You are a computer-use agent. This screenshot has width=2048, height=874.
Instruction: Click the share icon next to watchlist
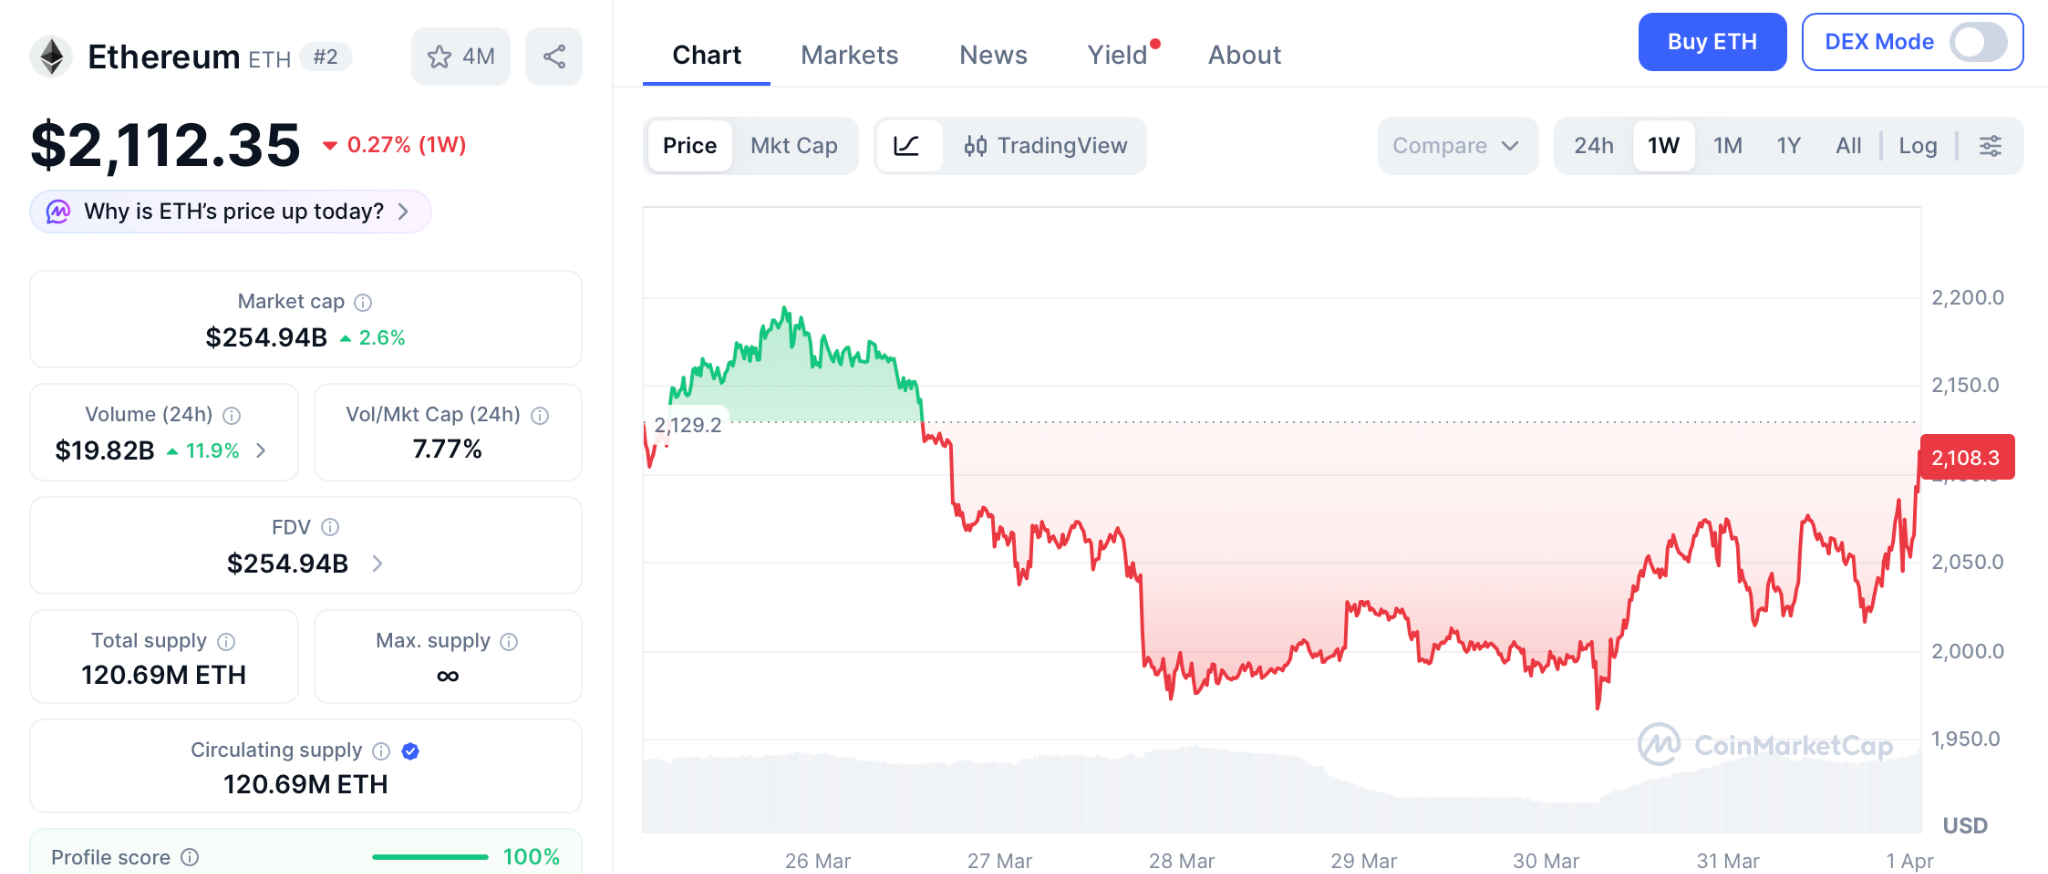pyautogui.click(x=554, y=56)
